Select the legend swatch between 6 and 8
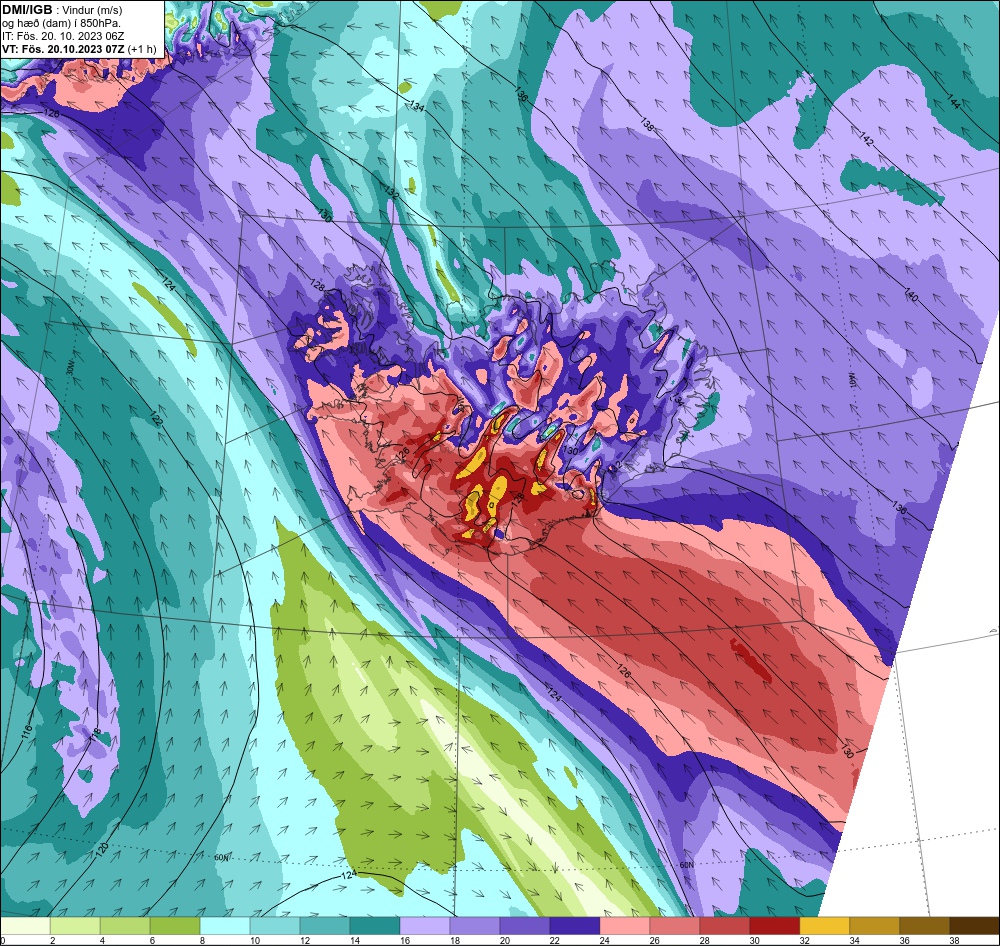Screen dimensions: 1000x946 tap(175, 926)
